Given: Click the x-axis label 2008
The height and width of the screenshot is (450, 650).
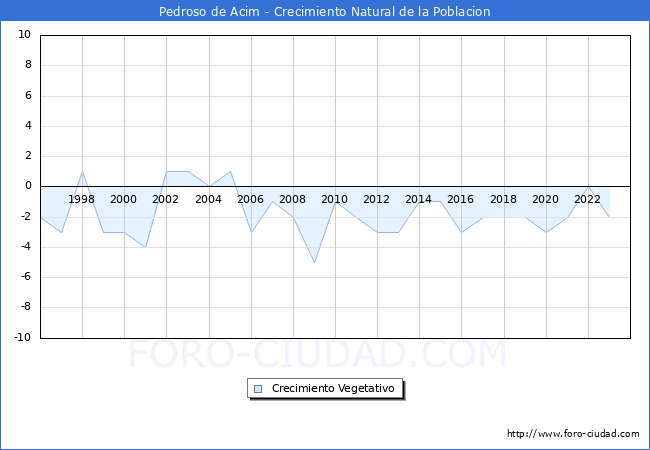Looking at the screenshot, I should point(292,199).
